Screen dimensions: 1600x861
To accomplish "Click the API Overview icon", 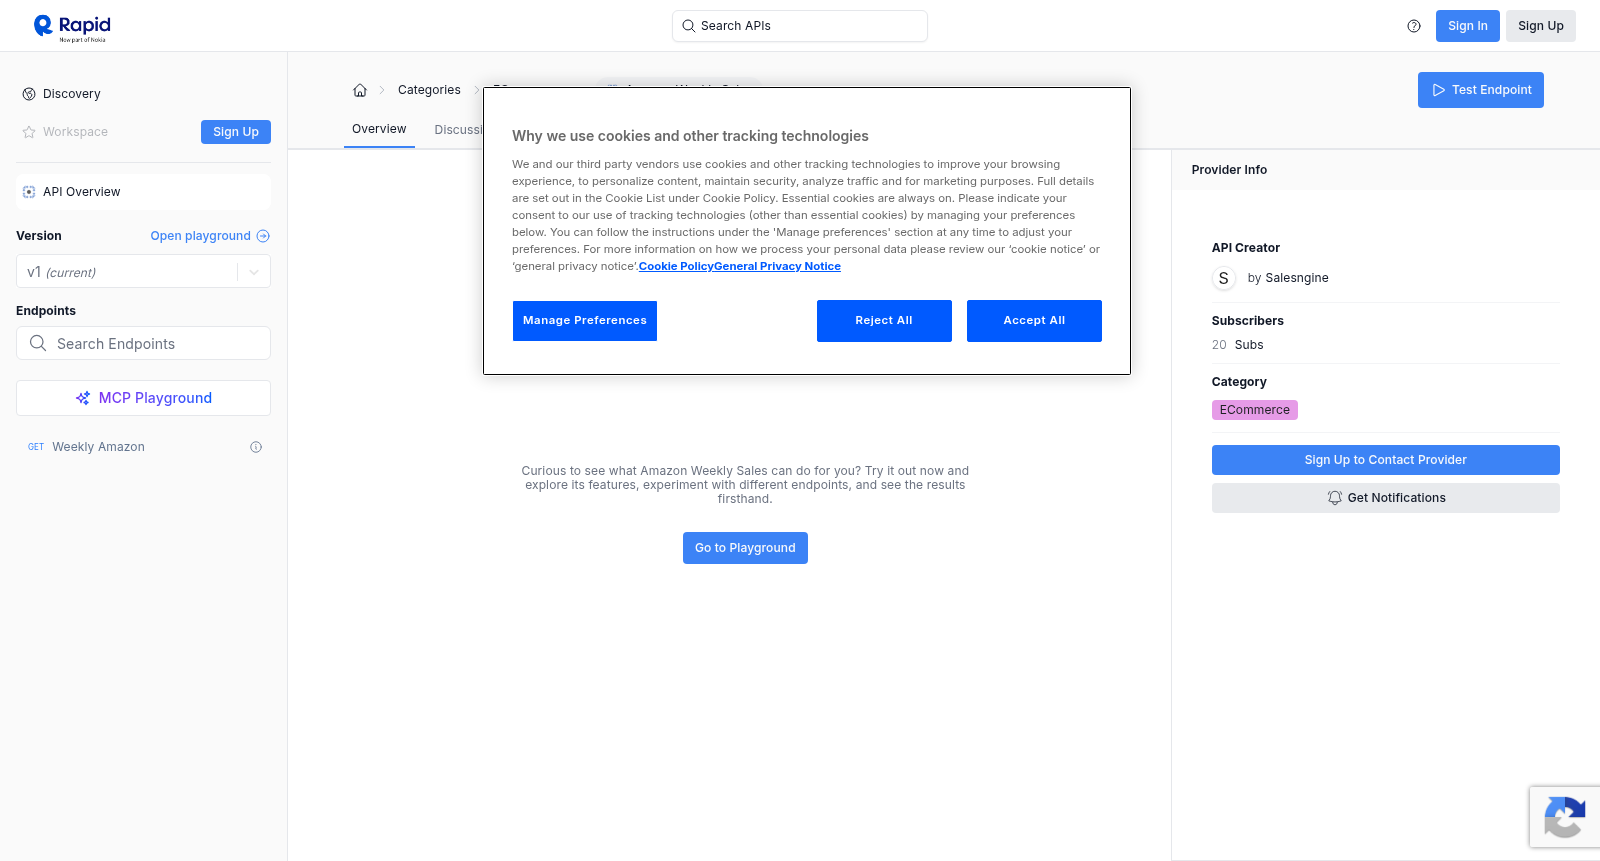I will [x=29, y=192].
